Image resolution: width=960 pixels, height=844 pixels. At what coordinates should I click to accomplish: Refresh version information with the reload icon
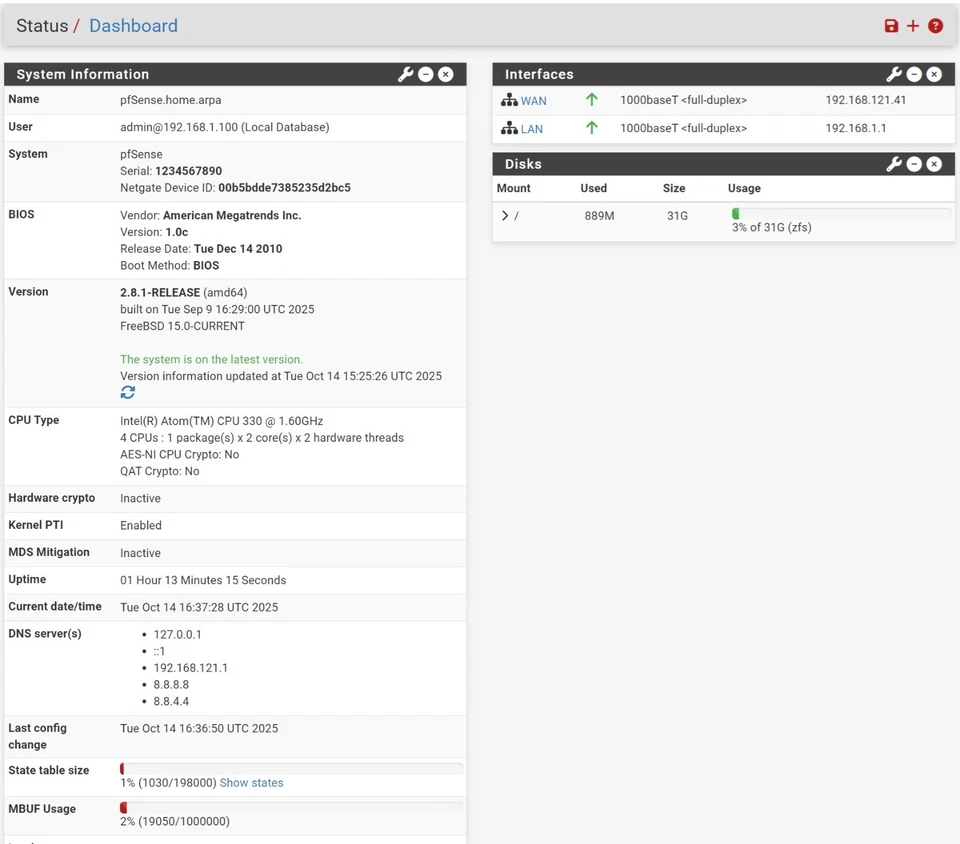127,392
